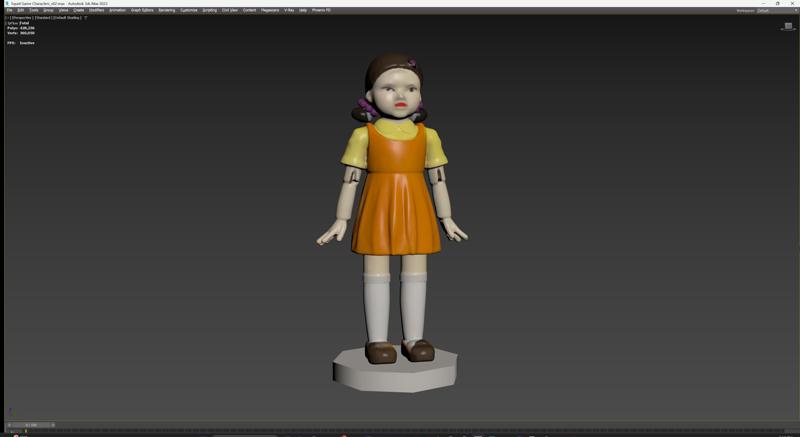Open the Civil View menu
This screenshot has height=437, width=800.
point(230,10)
